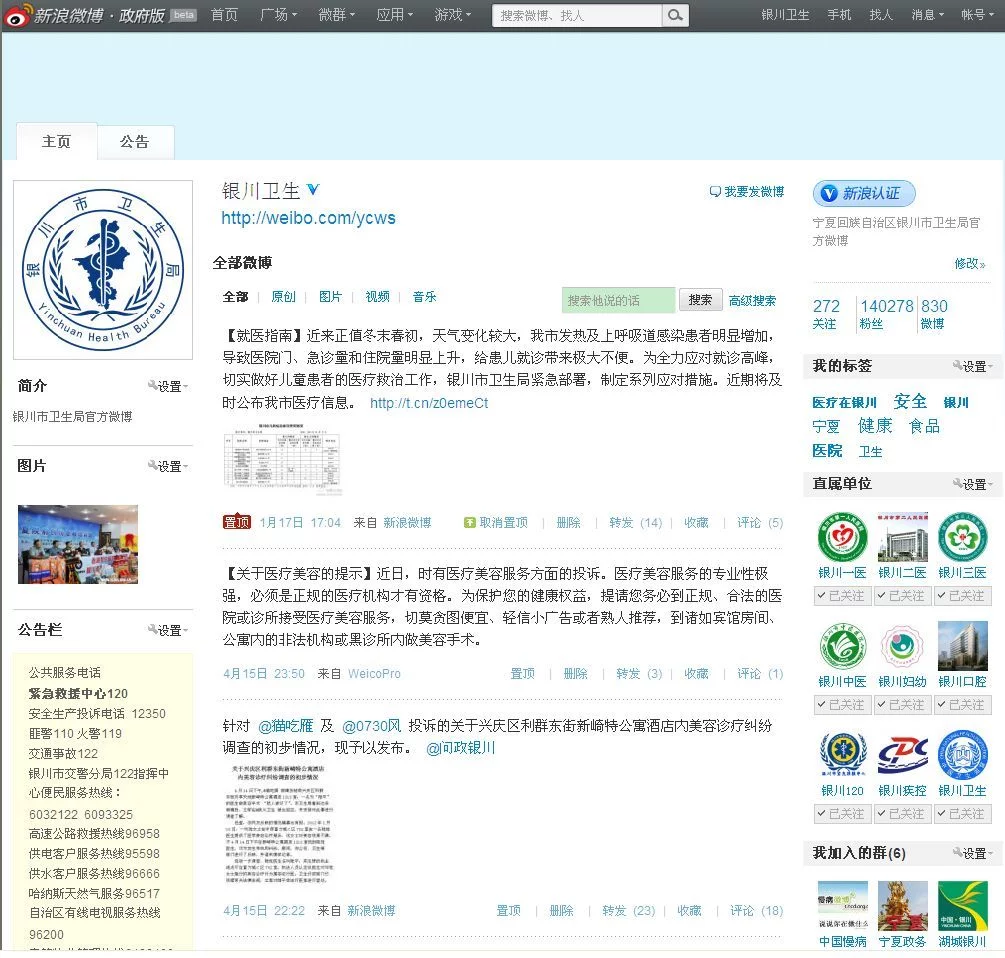Filter weibo by 图片
The image size is (1005, 958).
[331, 297]
